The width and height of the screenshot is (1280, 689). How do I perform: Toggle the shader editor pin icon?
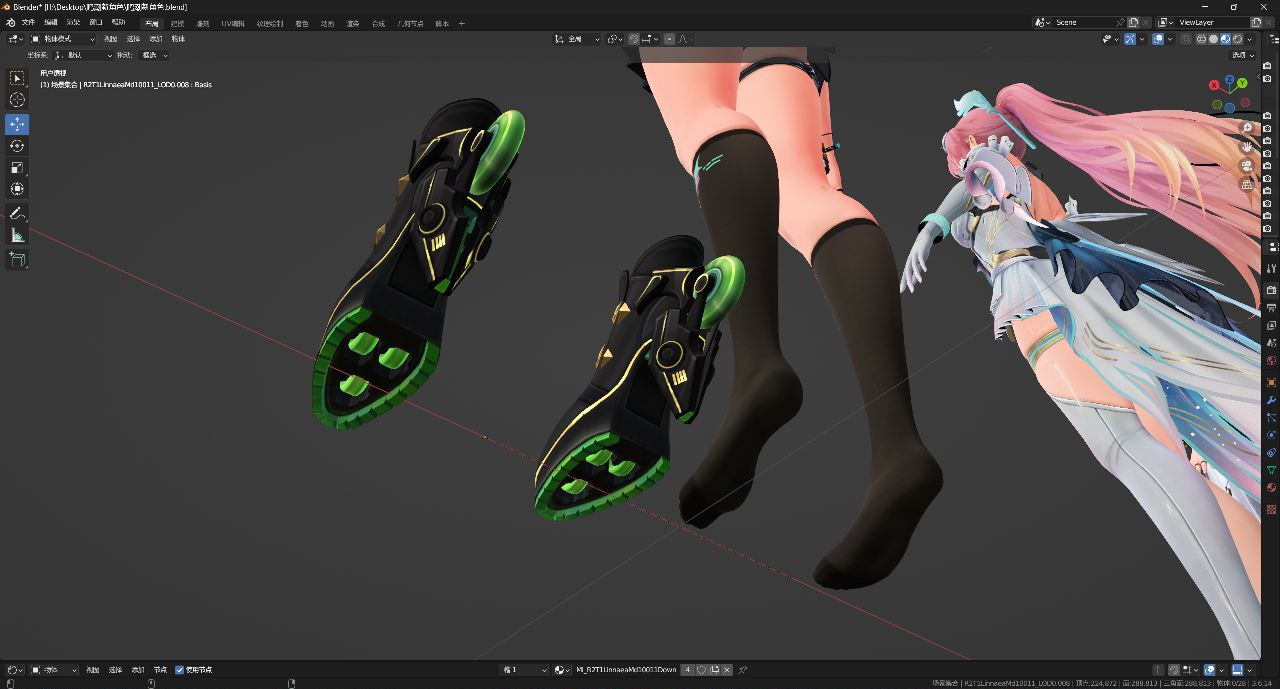tap(742, 670)
